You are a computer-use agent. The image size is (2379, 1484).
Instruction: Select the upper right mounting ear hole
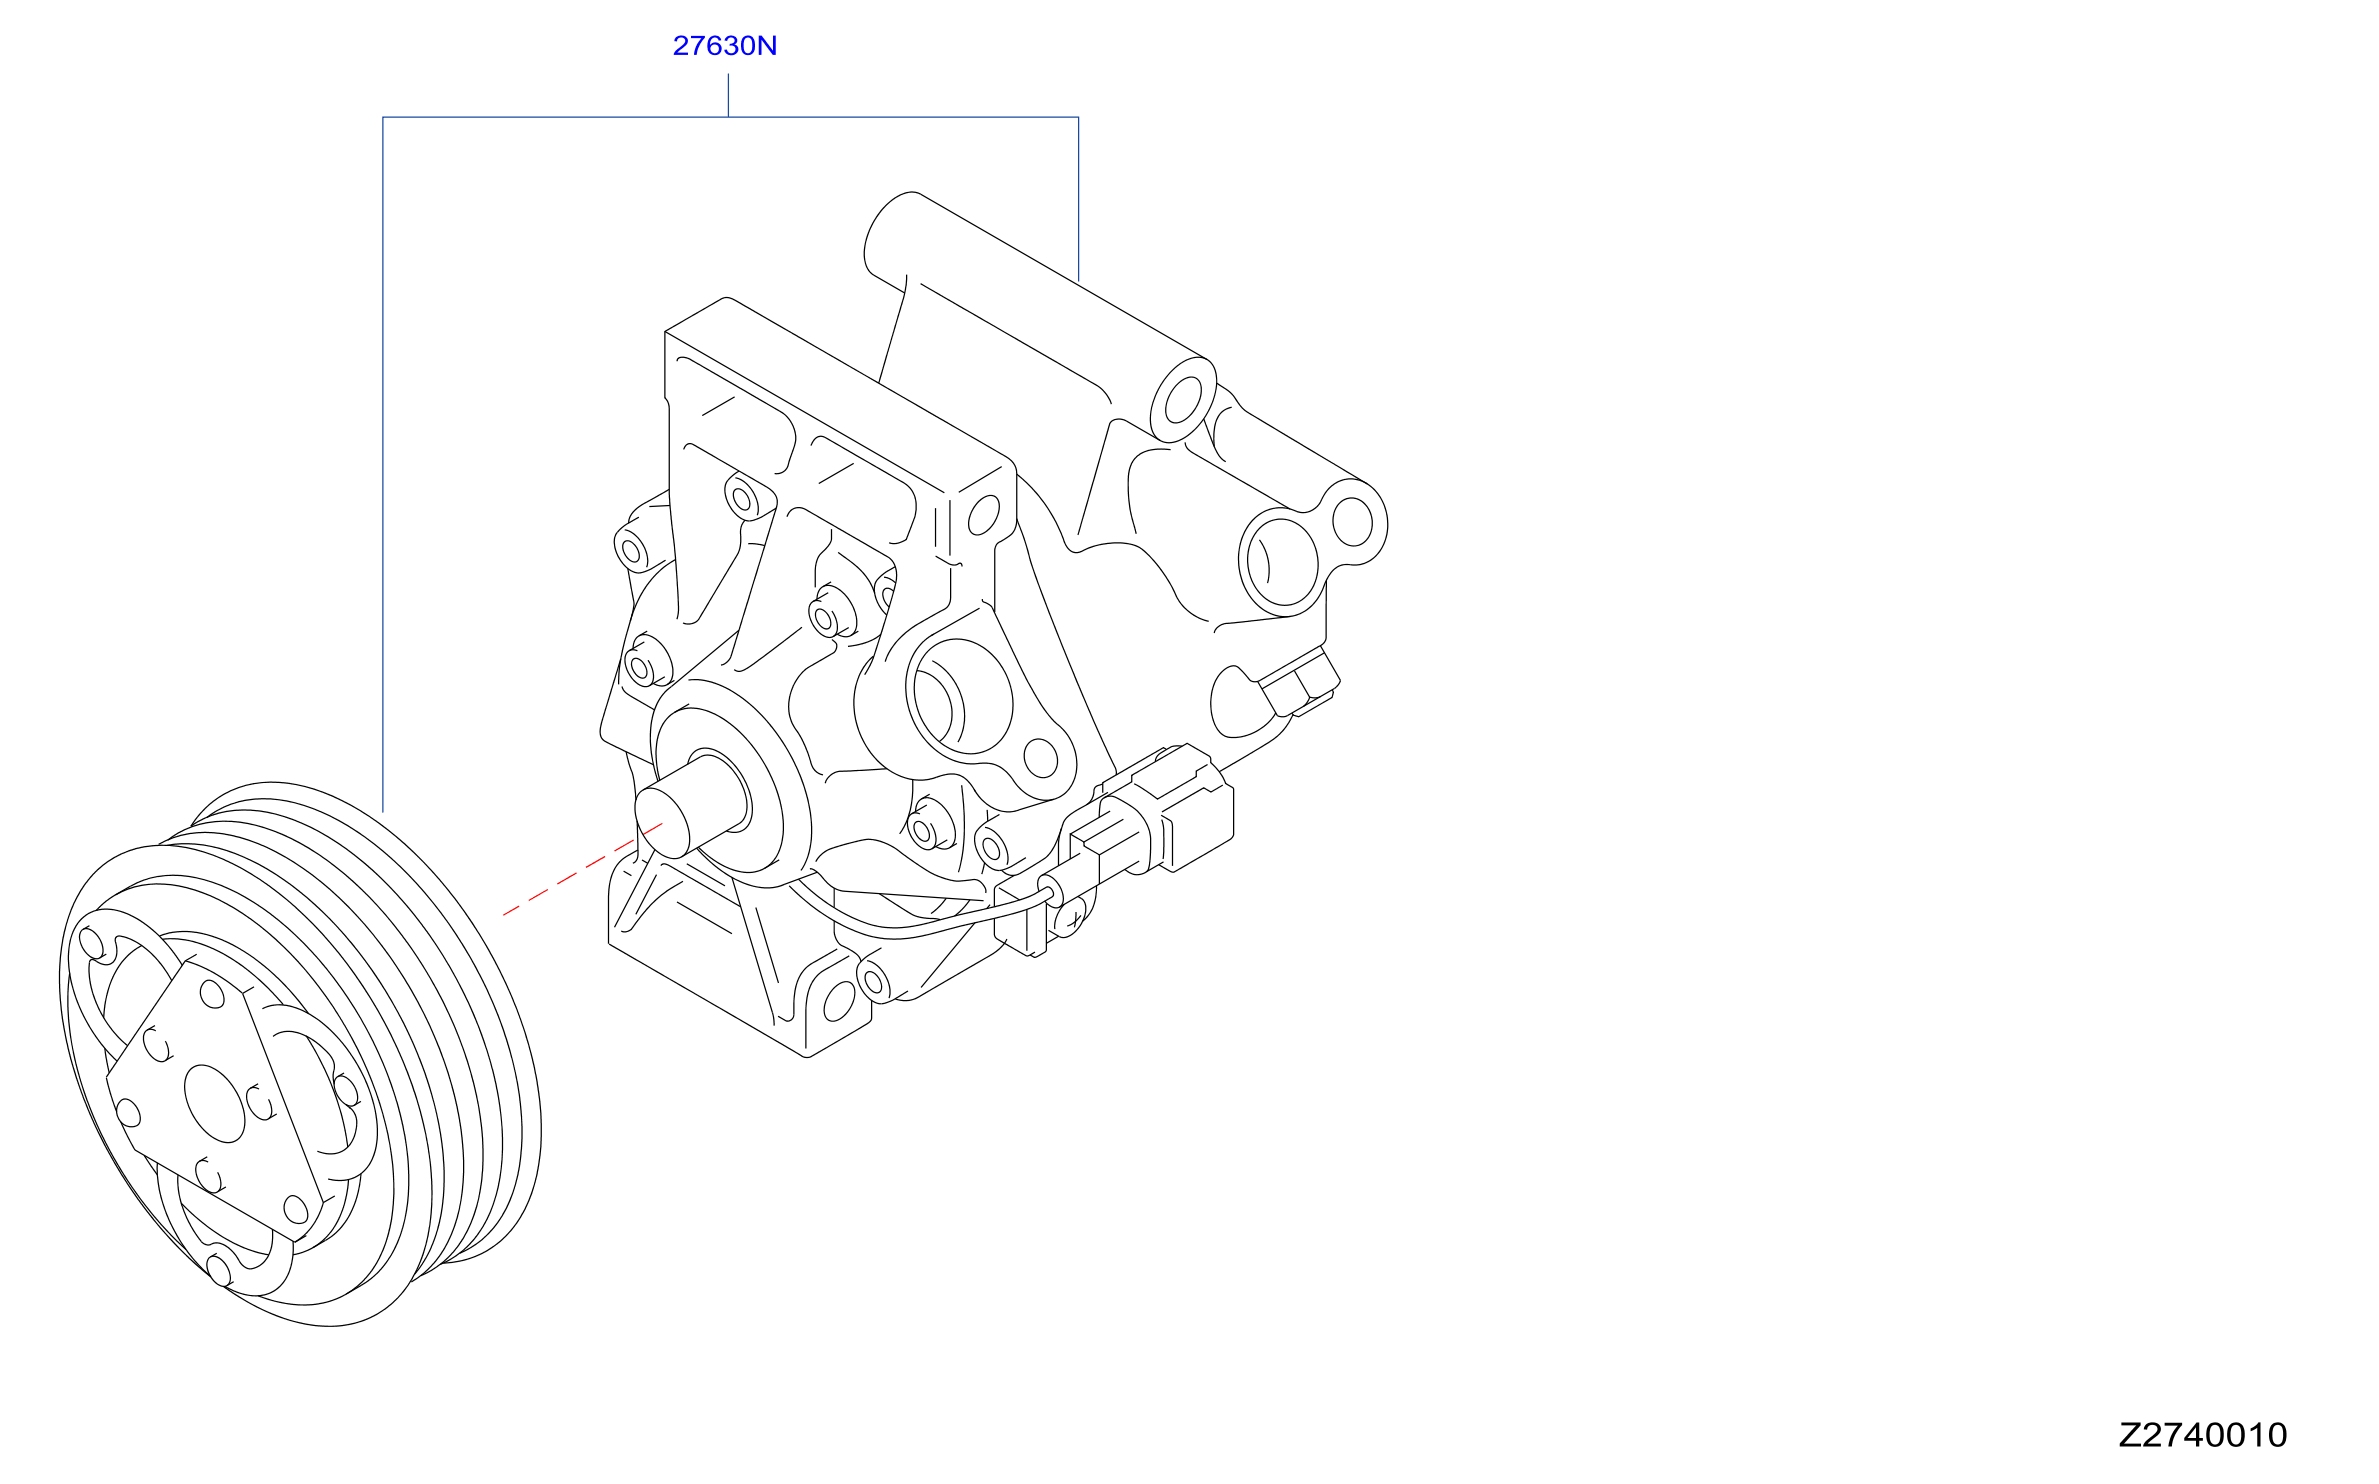coord(1353,521)
